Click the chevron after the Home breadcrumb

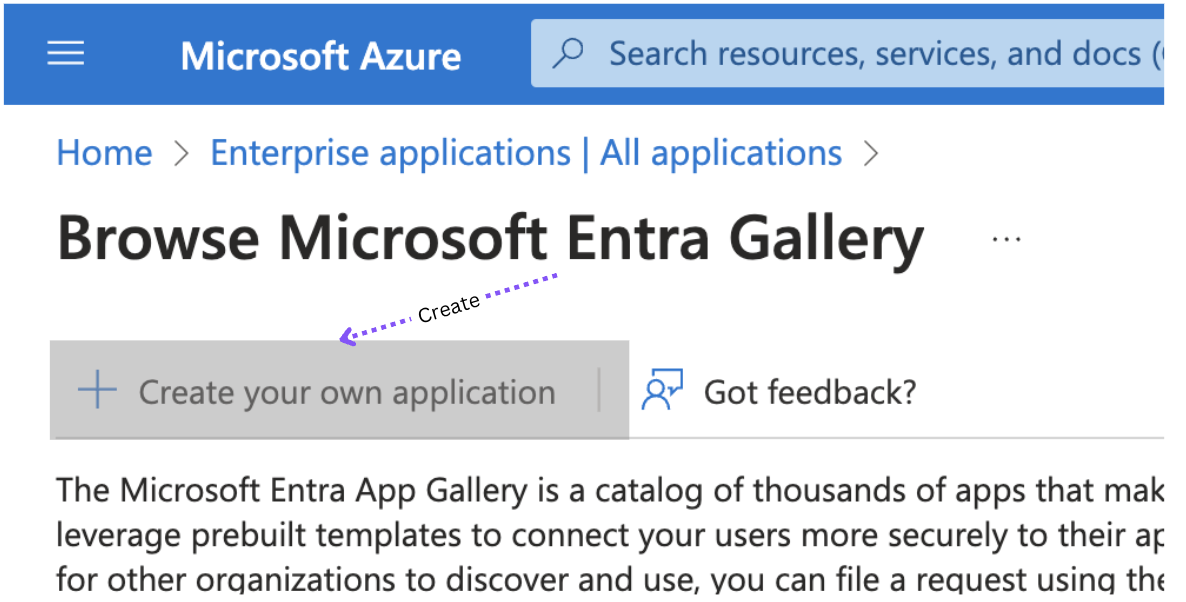point(181,153)
